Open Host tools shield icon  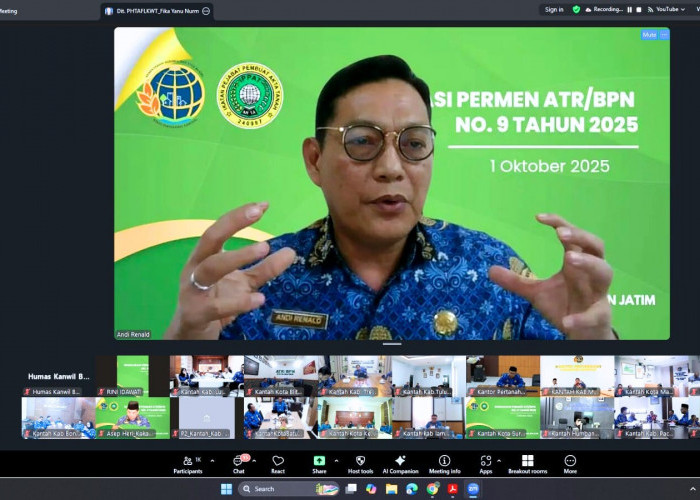[x=360, y=463]
